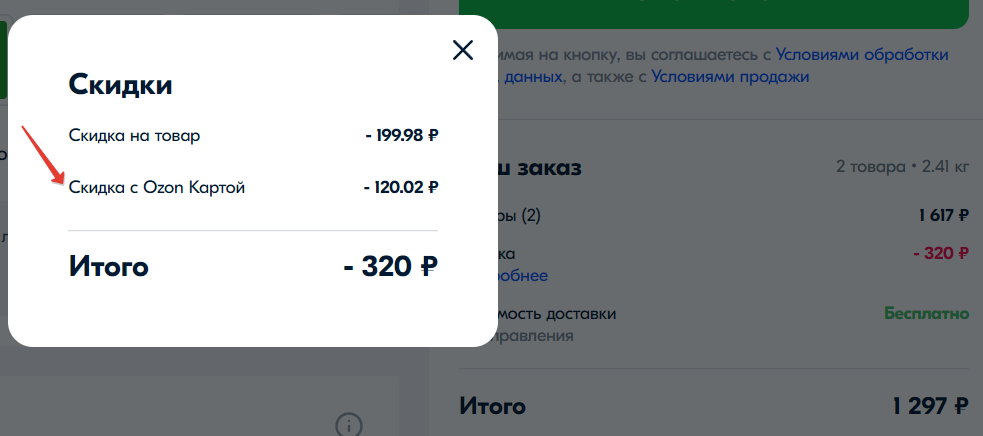Click the - 199.98 ₽ discount amount
The width and height of the screenshot is (983, 436).
(x=401, y=135)
